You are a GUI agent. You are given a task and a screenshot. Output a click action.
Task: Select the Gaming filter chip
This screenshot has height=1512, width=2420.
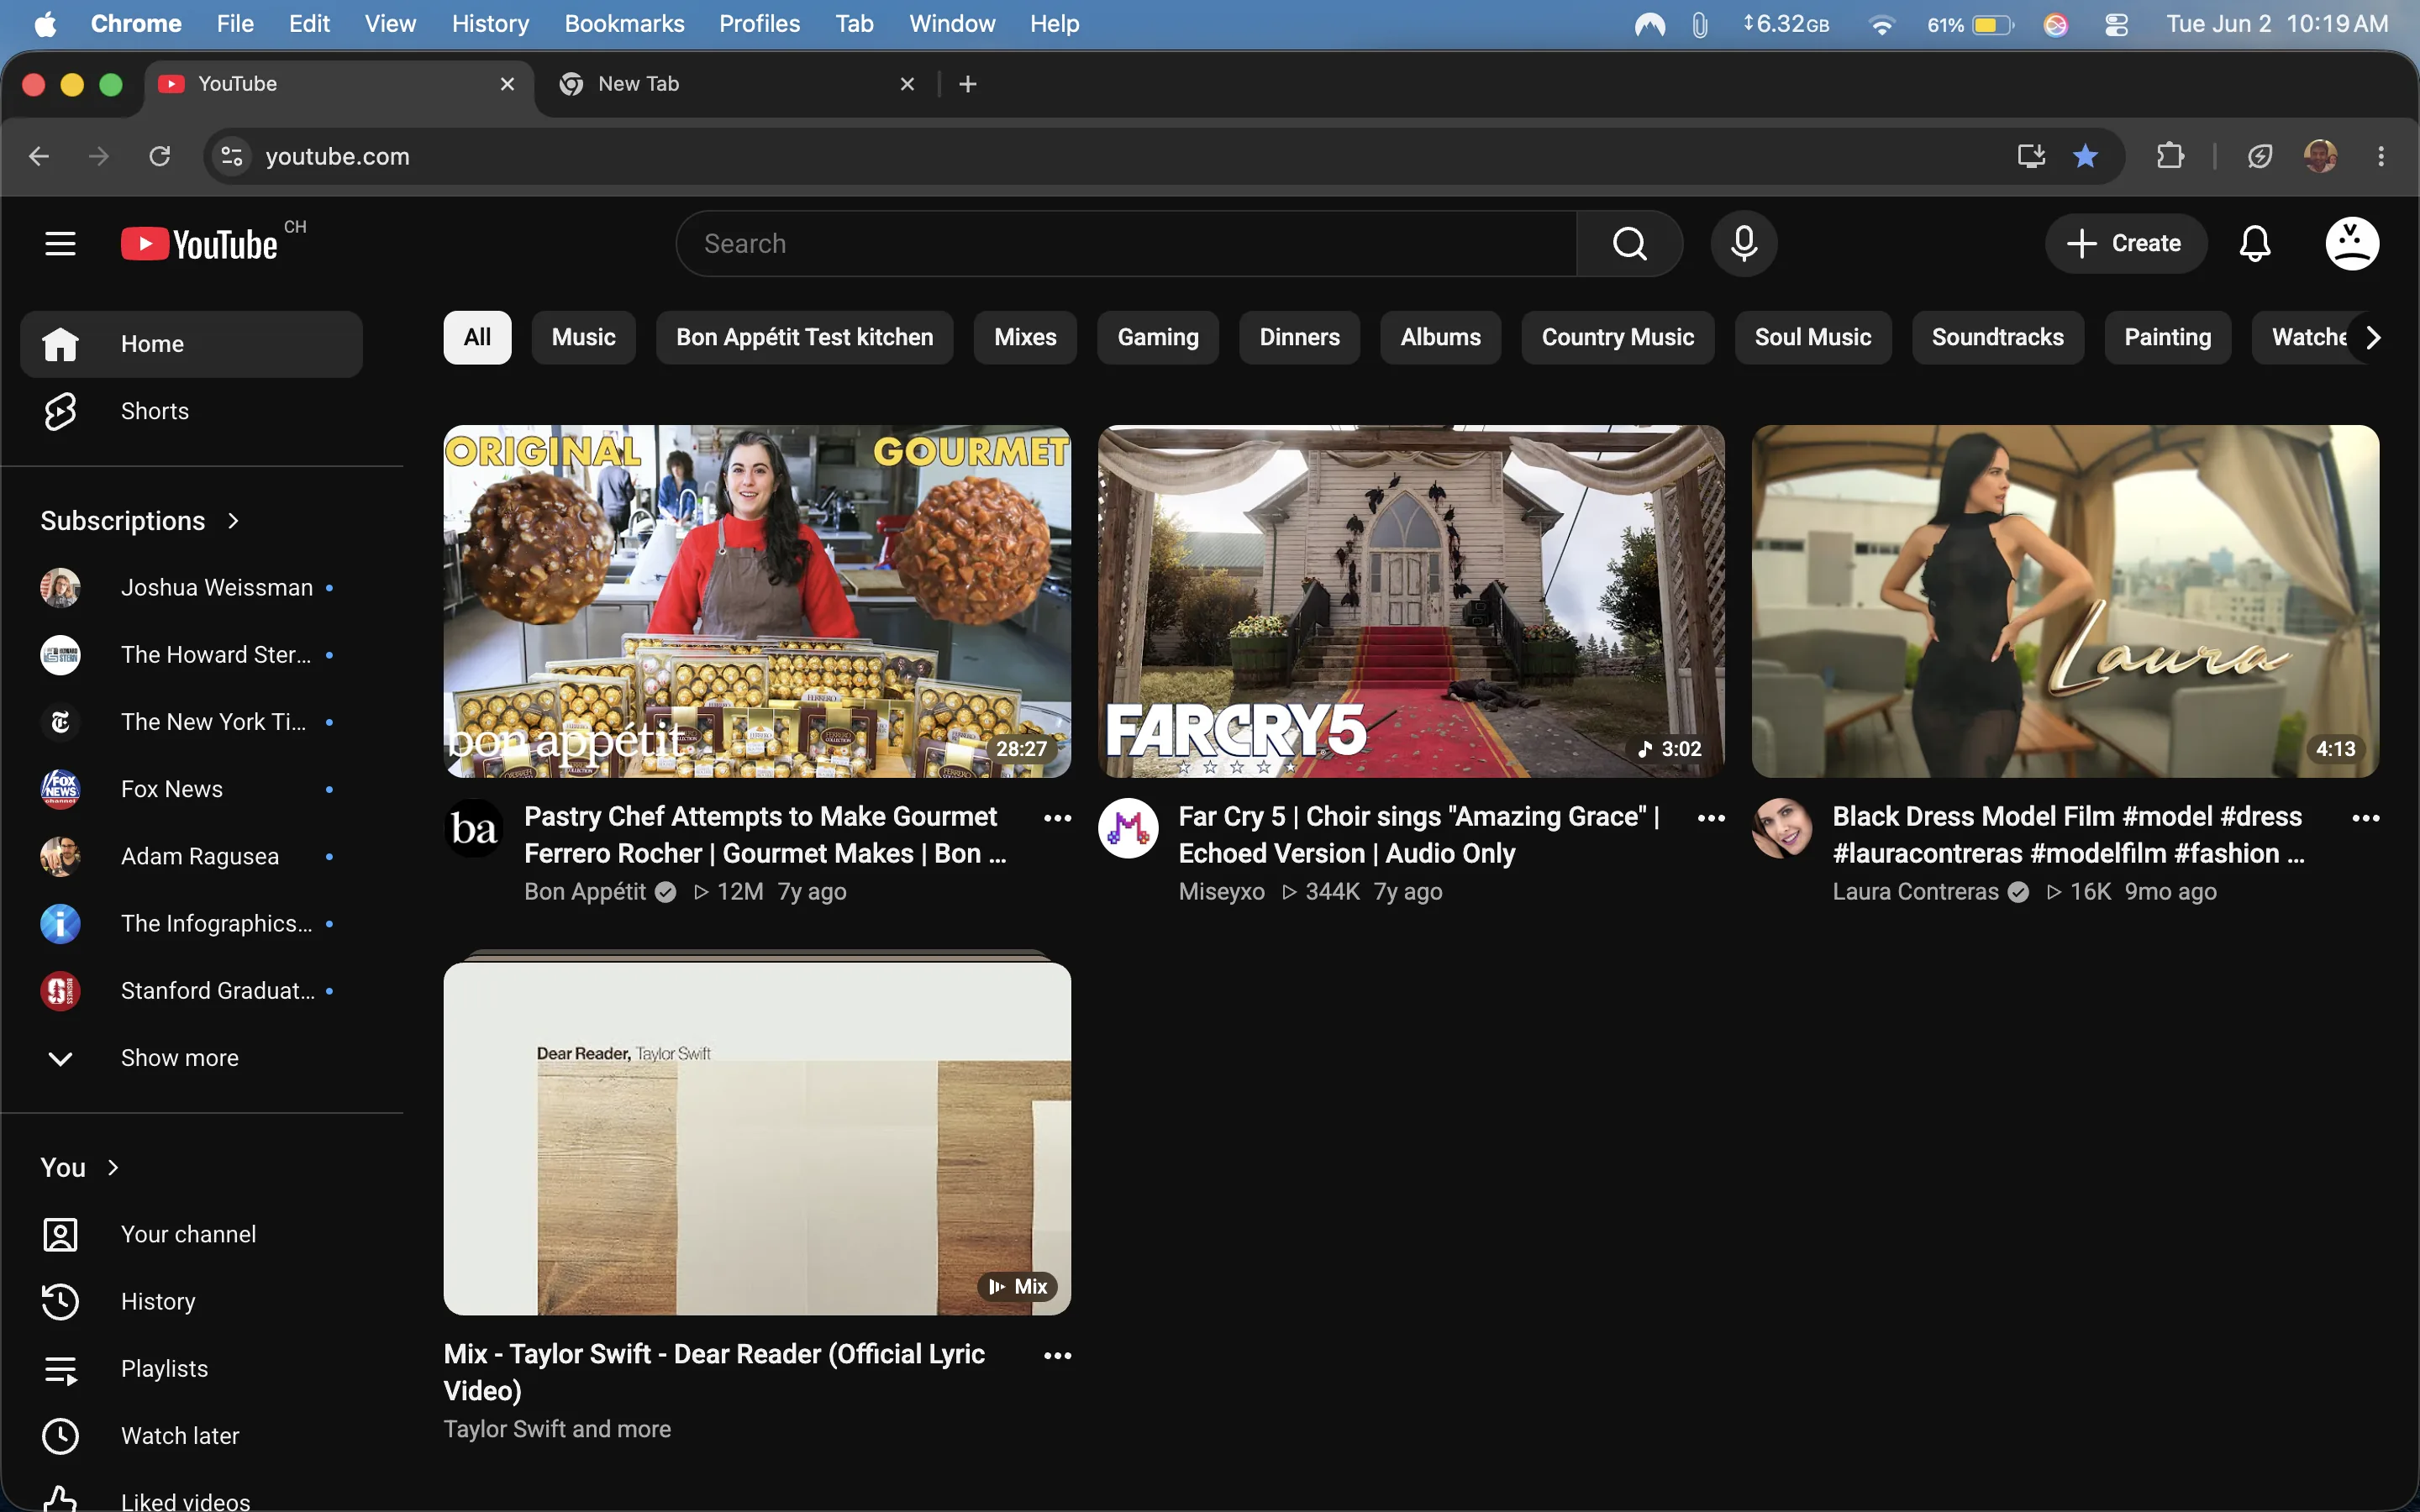pos(1157,338)
